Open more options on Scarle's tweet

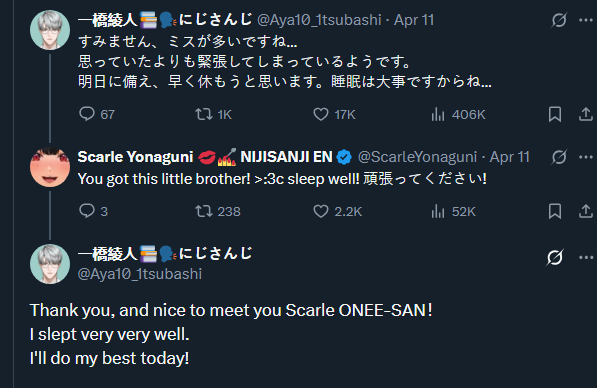pos(586,157)
